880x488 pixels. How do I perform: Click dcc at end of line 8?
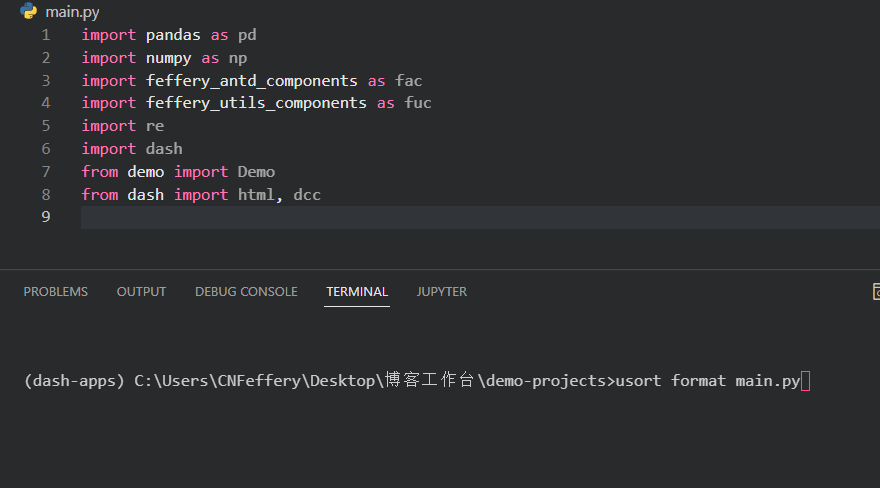tap(307, 195)
